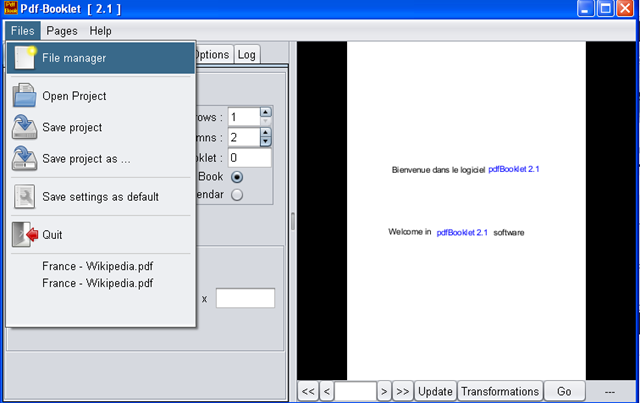Go to next preview page with >
This screenshot has height=403, width=640.
(x=384, y=392)
